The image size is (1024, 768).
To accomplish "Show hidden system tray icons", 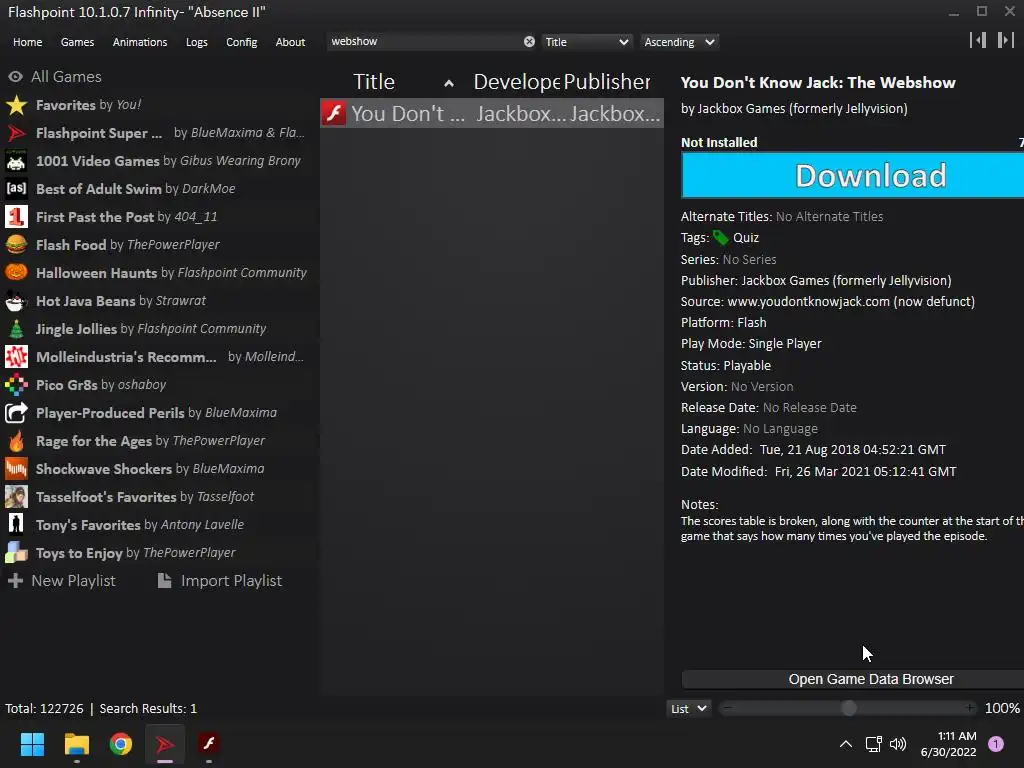I will coord(846,744).
